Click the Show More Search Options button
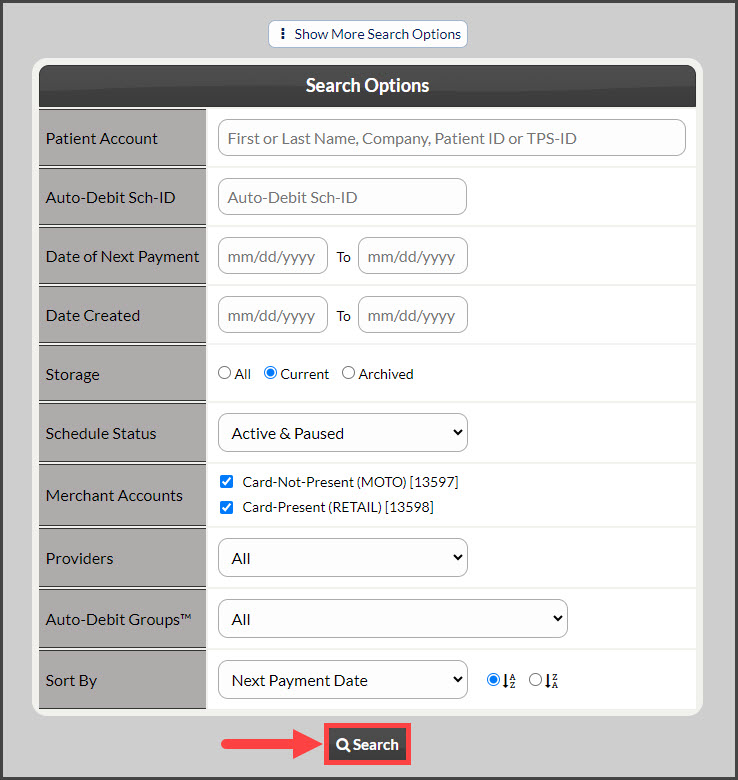This screenshot has height=780, width=738. tap(368, 34)
